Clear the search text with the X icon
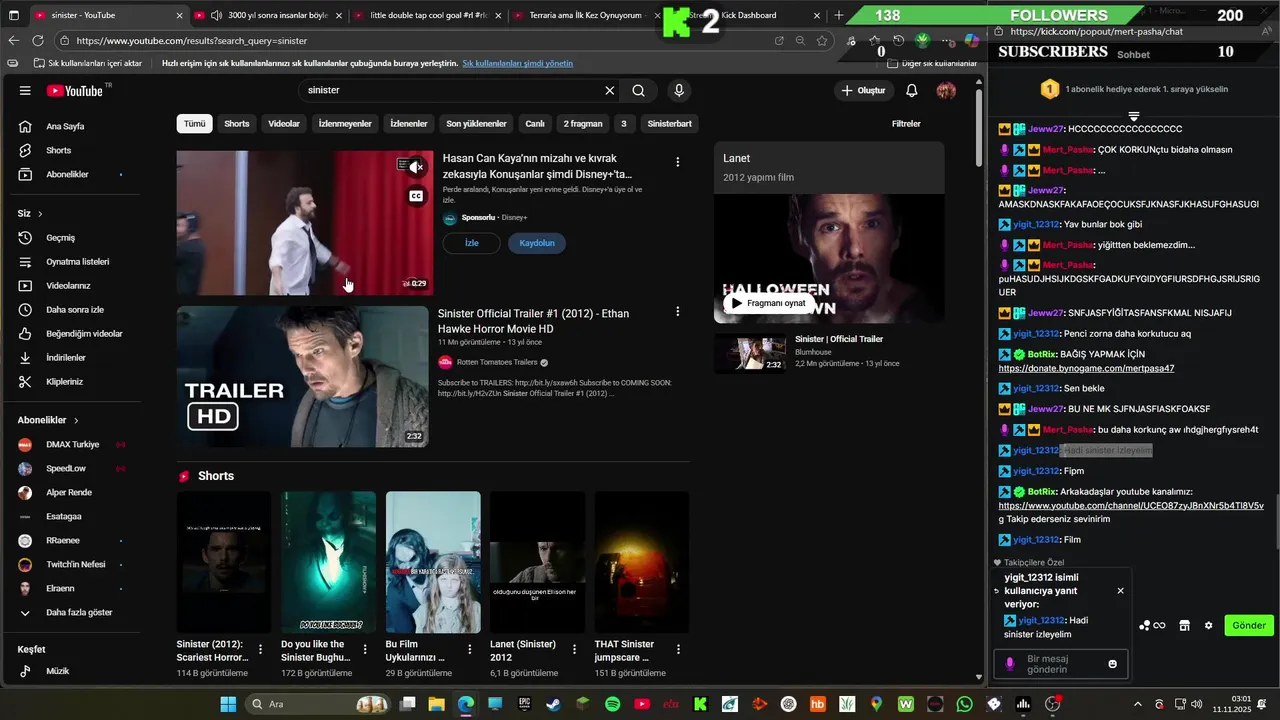Viewport: 1280px width, 720px height. coord(610,90)
